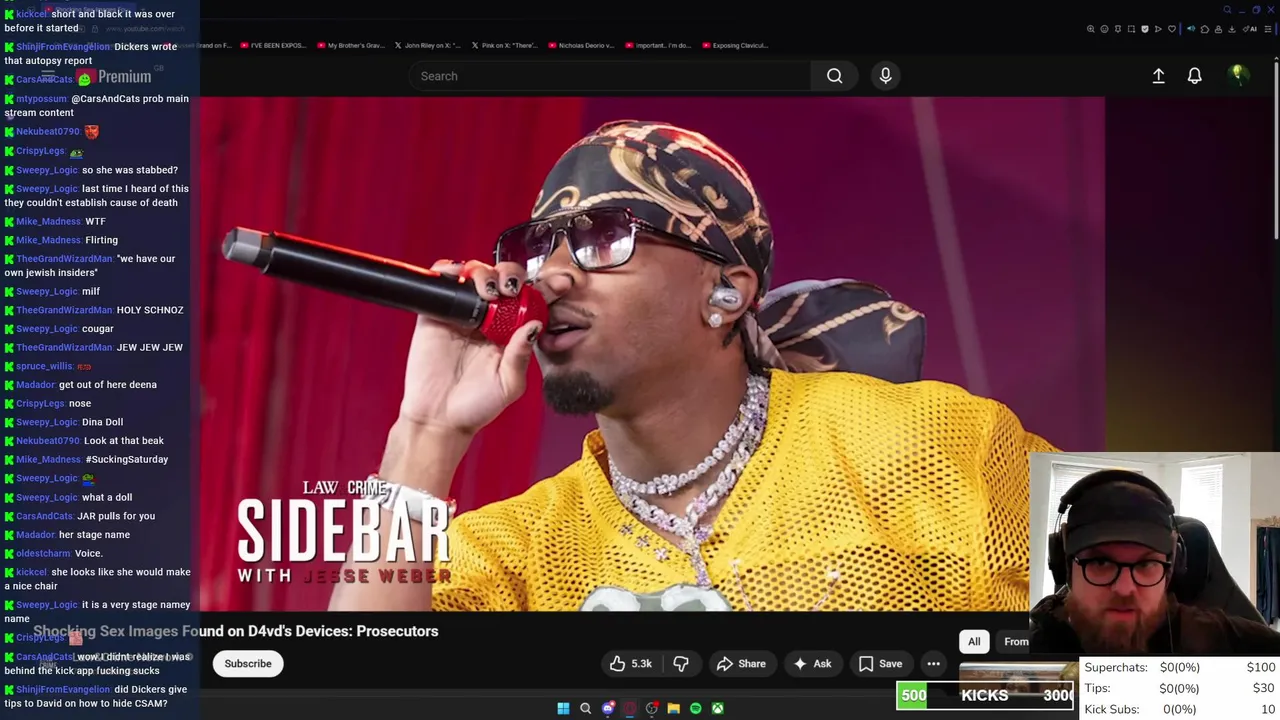Screen dimensions: 1280x720
Task: Click chat message "Dina Doll"
Action: [x=102, y=422]
